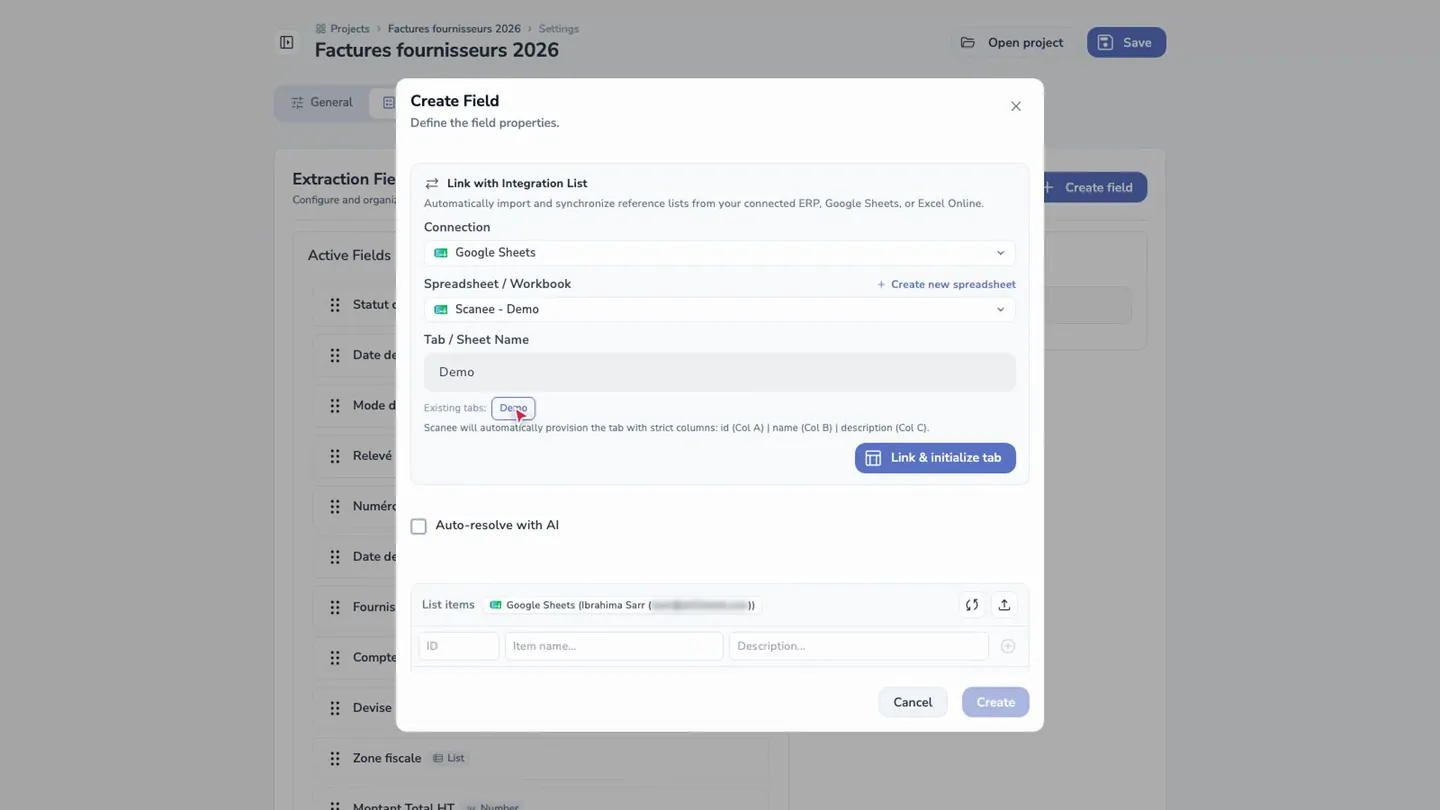
Task: Click the Item name input field
Action: coord(613,646)
